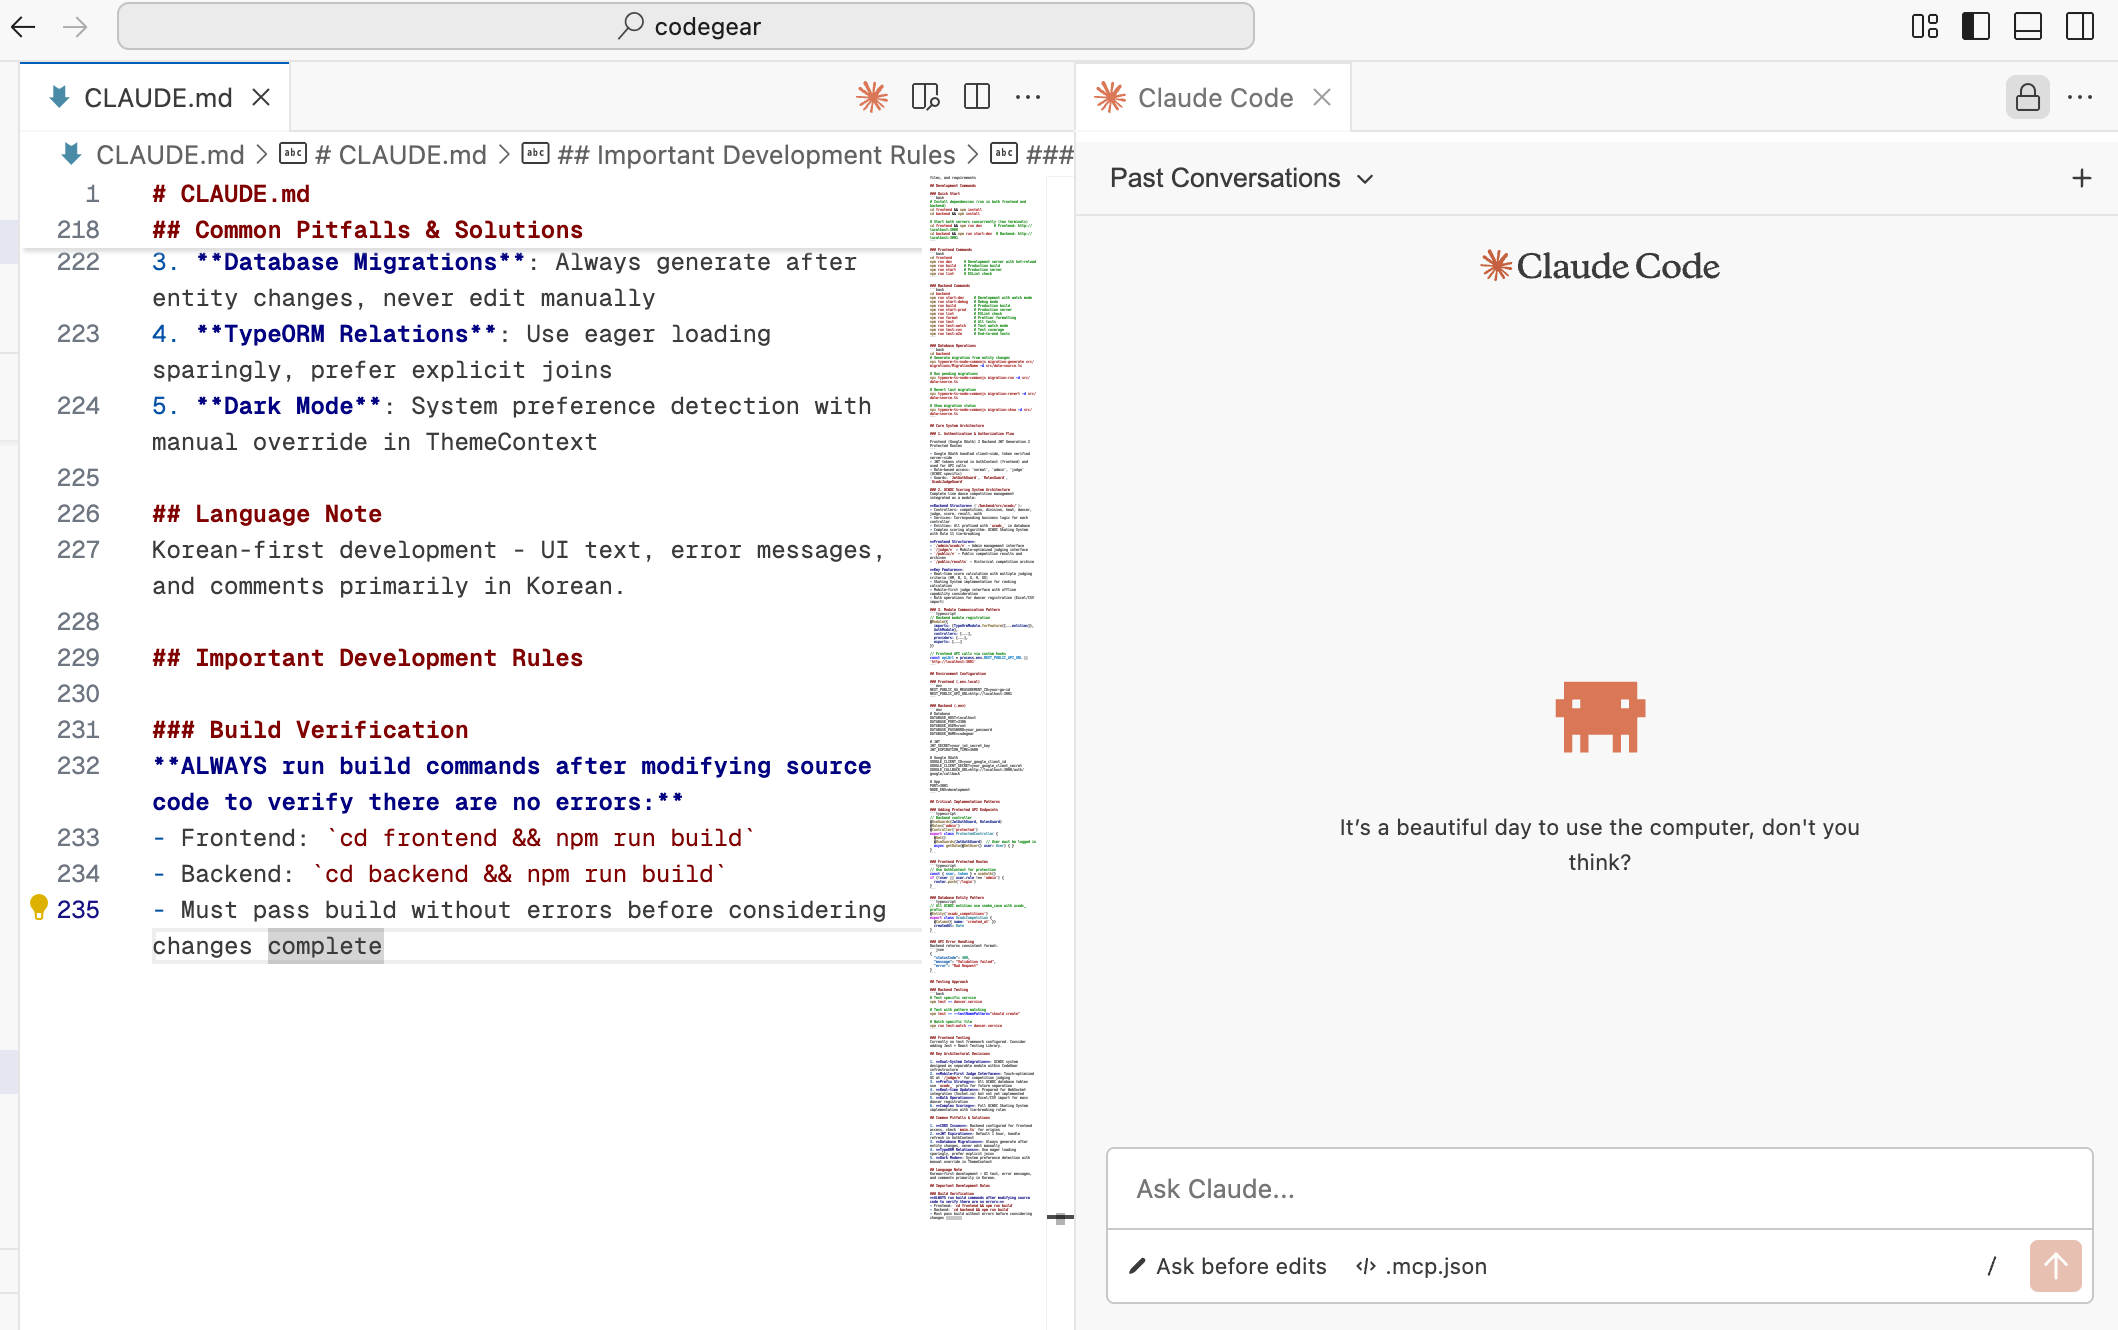
Task: Click the lock icon in the Claude Code panel
Action: 2027,97
